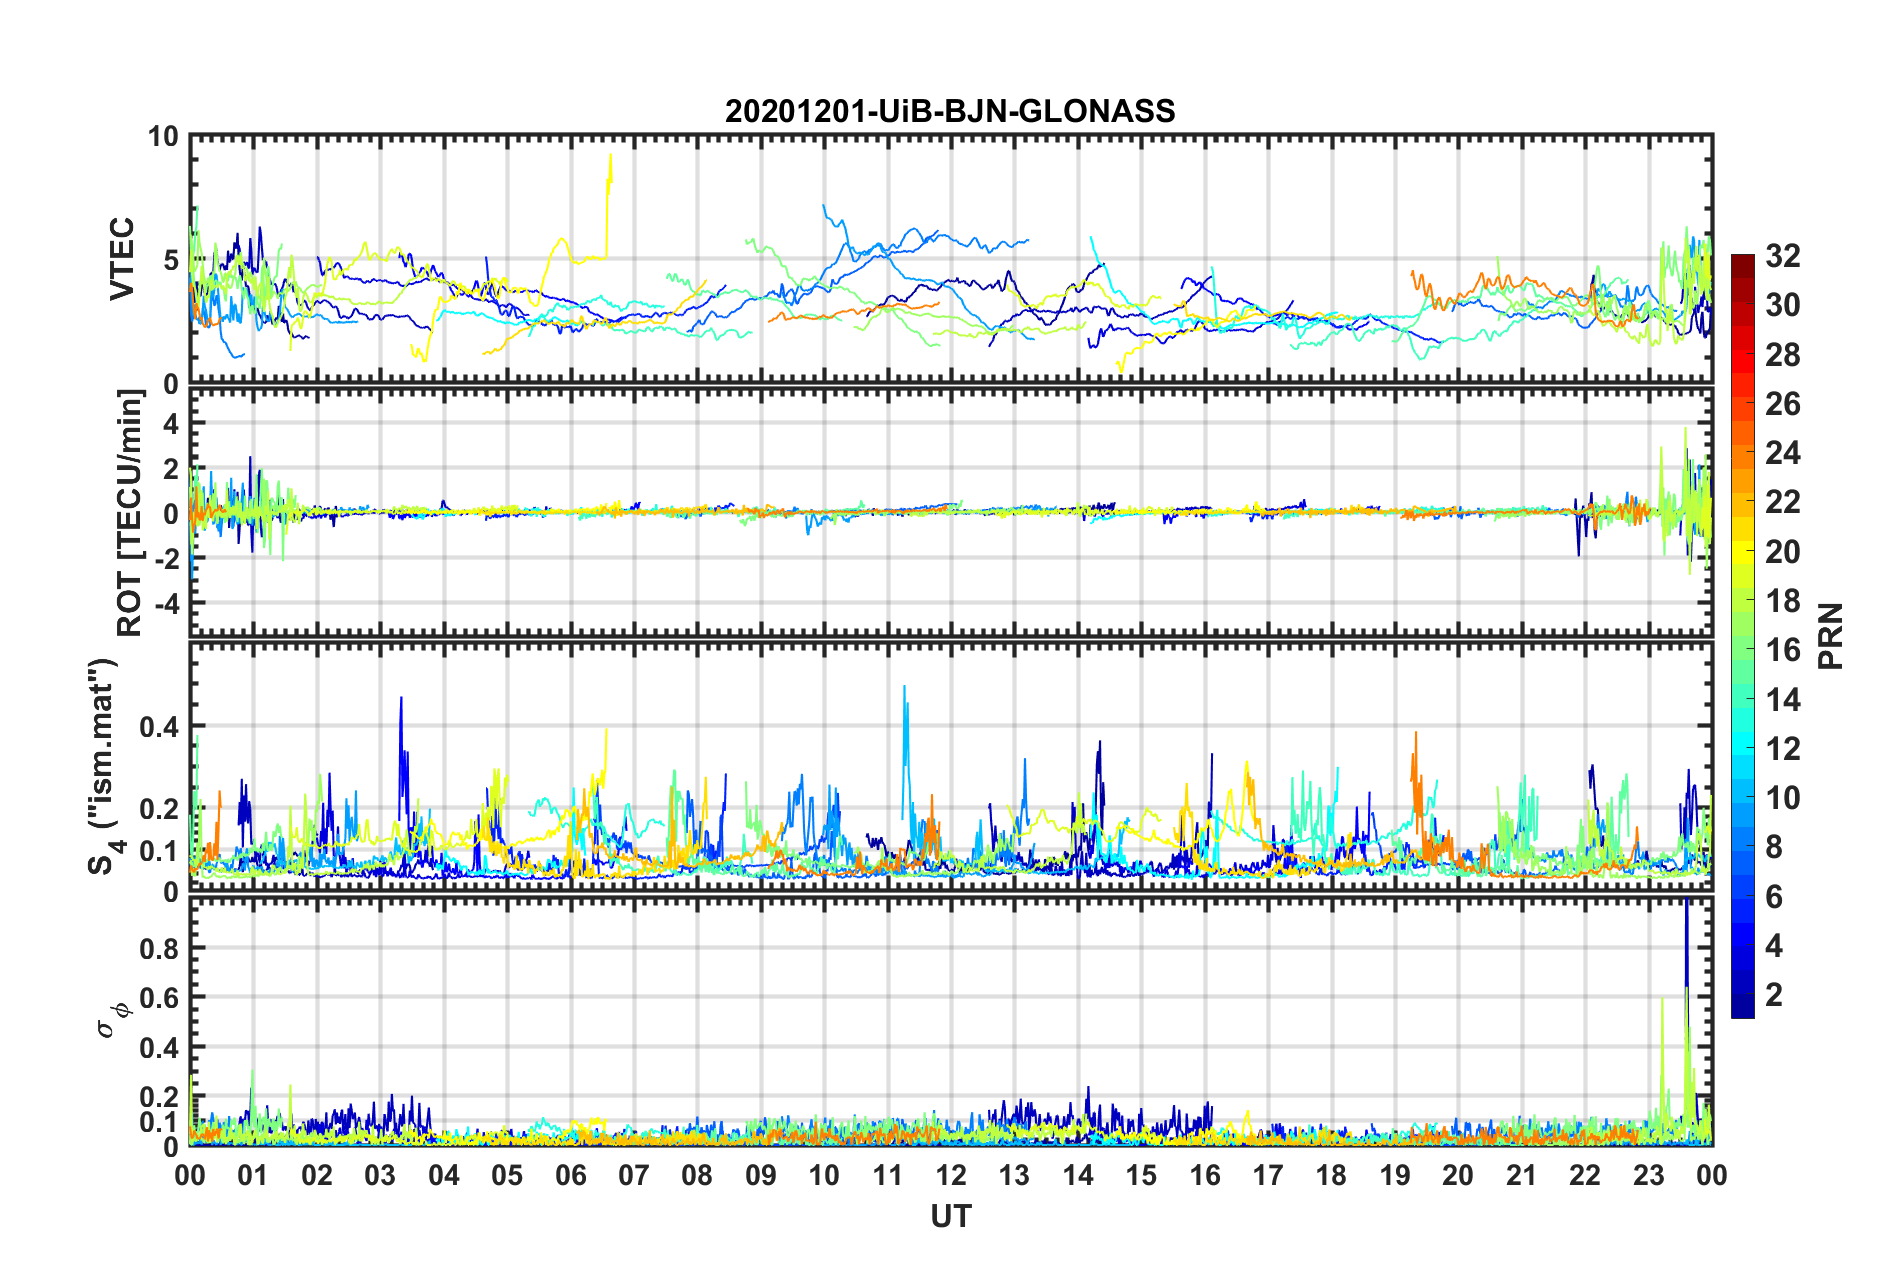Click colorbar tick label 32

(x=1783, y=256)
